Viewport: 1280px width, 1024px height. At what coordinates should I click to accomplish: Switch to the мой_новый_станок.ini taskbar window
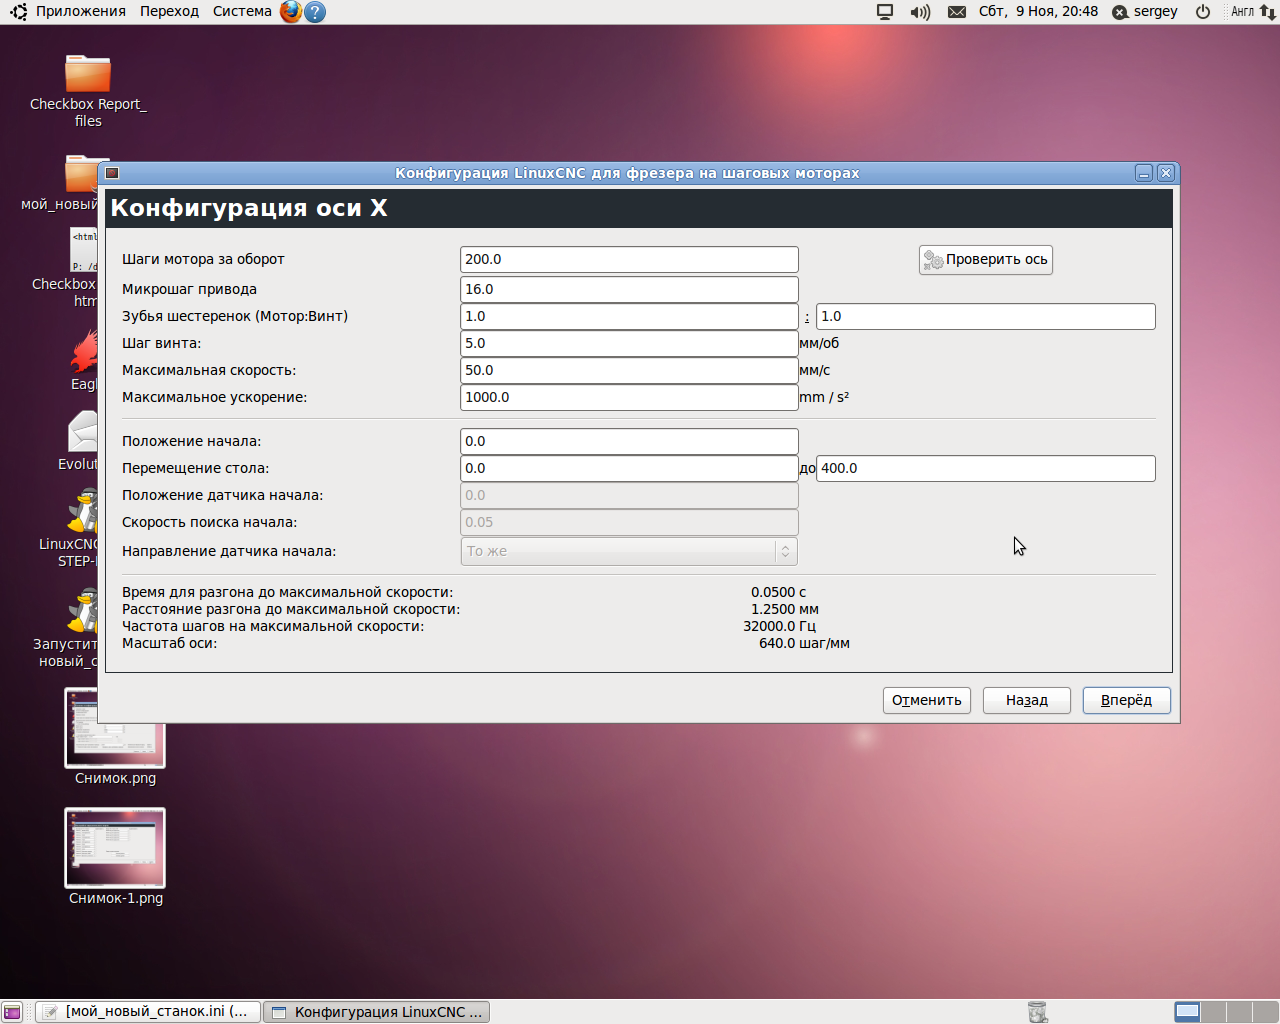click(148, 1012)
